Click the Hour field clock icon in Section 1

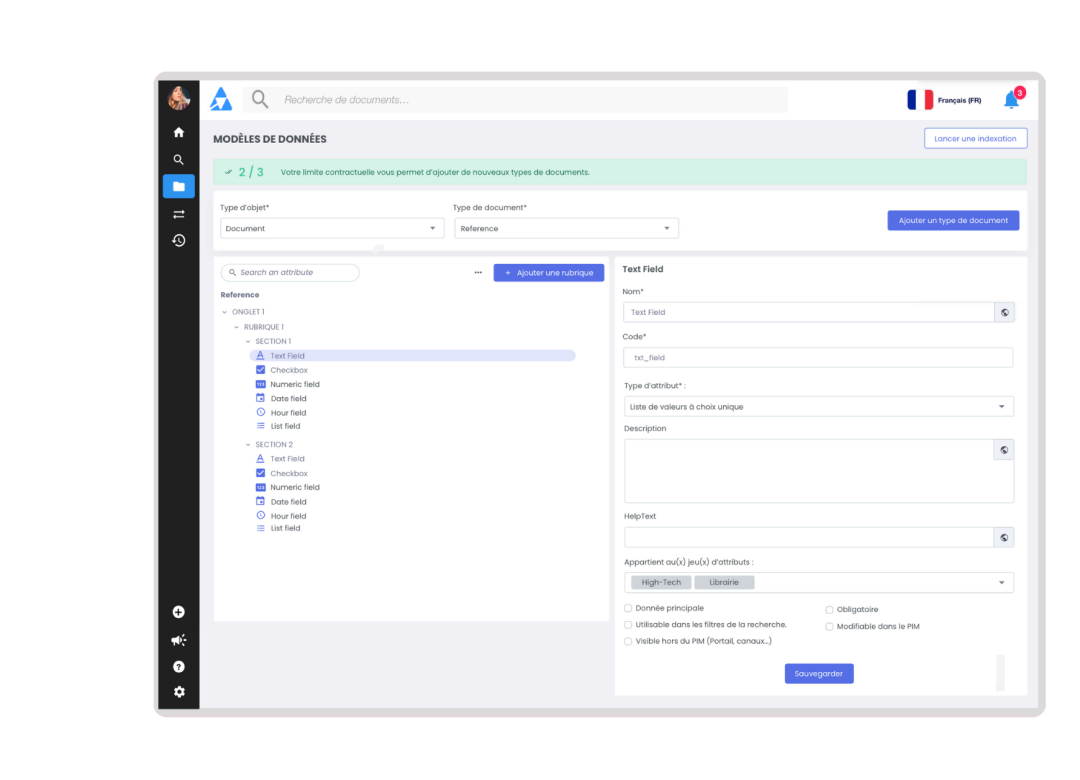260,412
